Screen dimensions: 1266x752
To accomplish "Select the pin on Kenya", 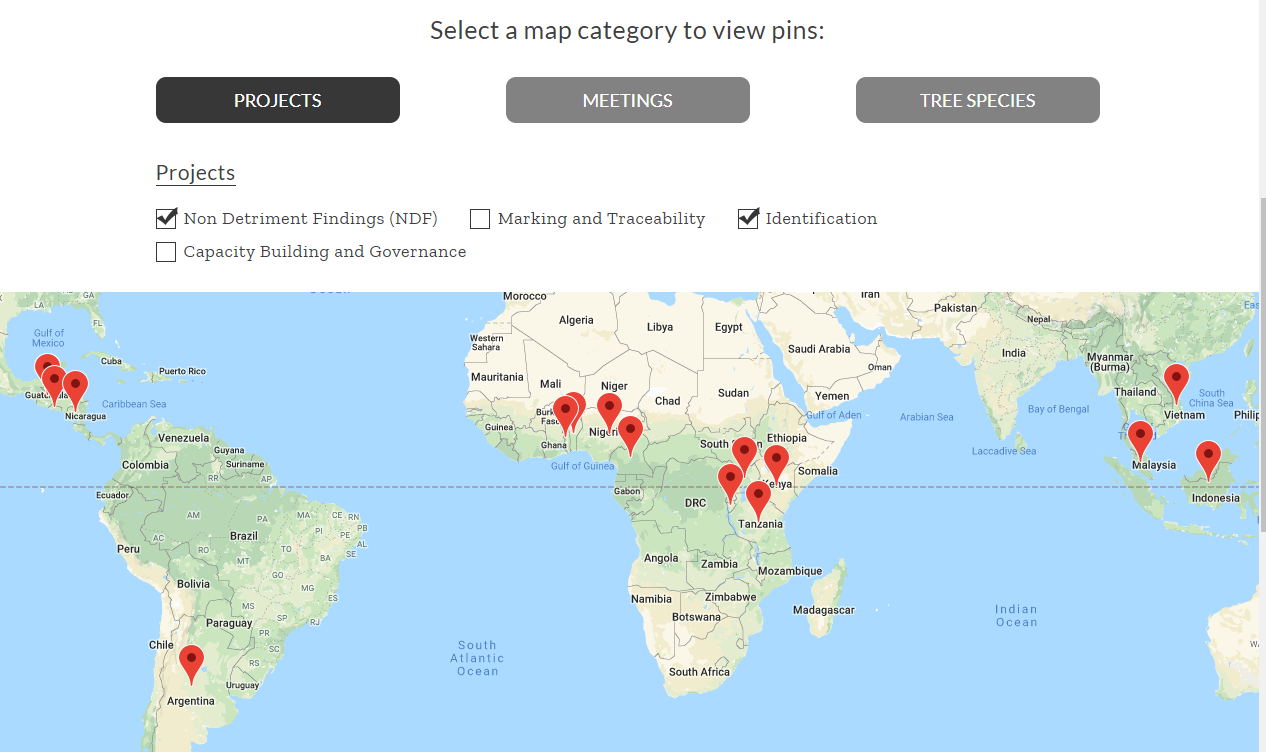I will [x=776, y=463].
